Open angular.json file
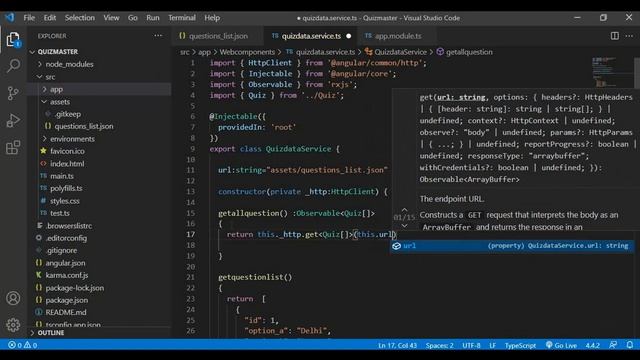This screenshot has height=360, width=640. point(65,263)
